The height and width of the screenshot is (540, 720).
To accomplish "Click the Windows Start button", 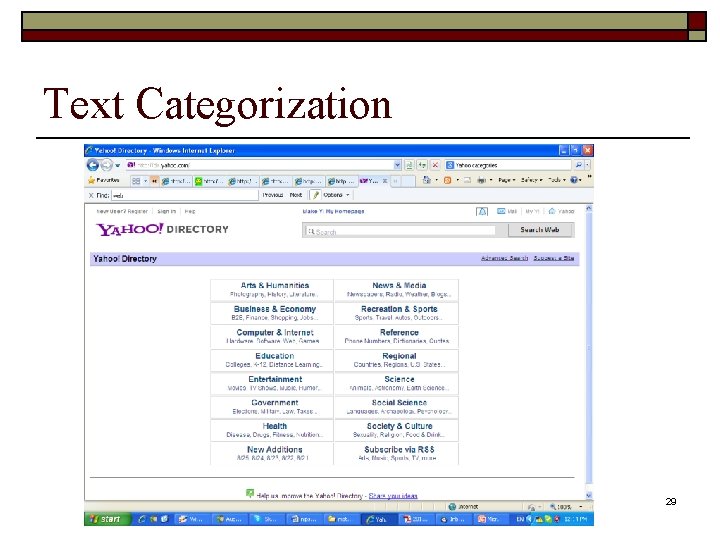I will 107,519.
